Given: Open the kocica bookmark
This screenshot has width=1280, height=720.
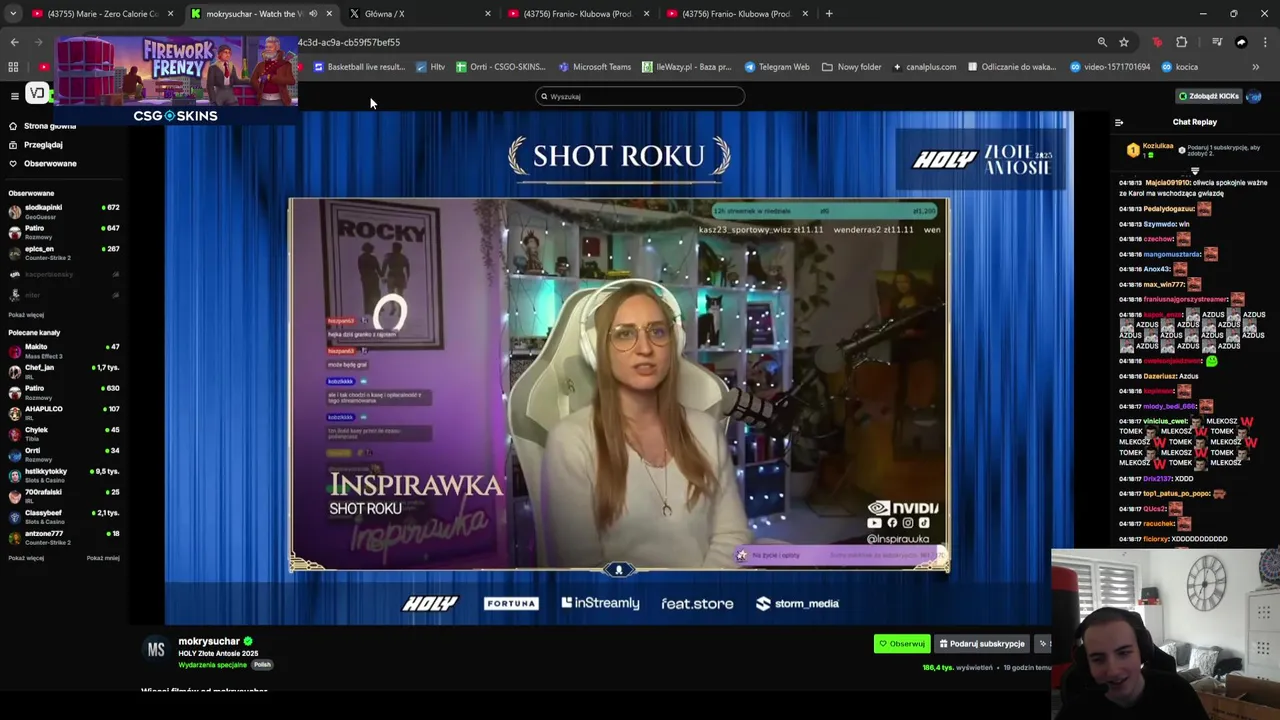Looking at the screenshot, I should [x=1179, y=67].
